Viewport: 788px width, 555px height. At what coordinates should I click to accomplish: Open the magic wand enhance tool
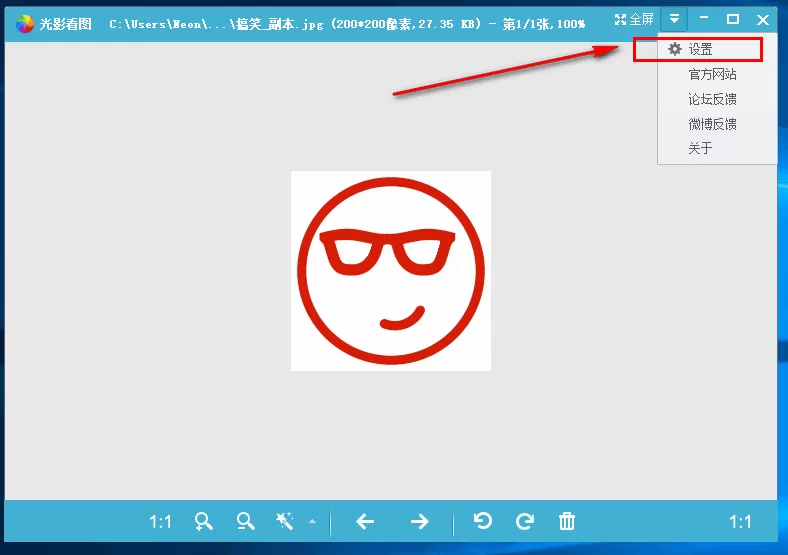[285, 521]
